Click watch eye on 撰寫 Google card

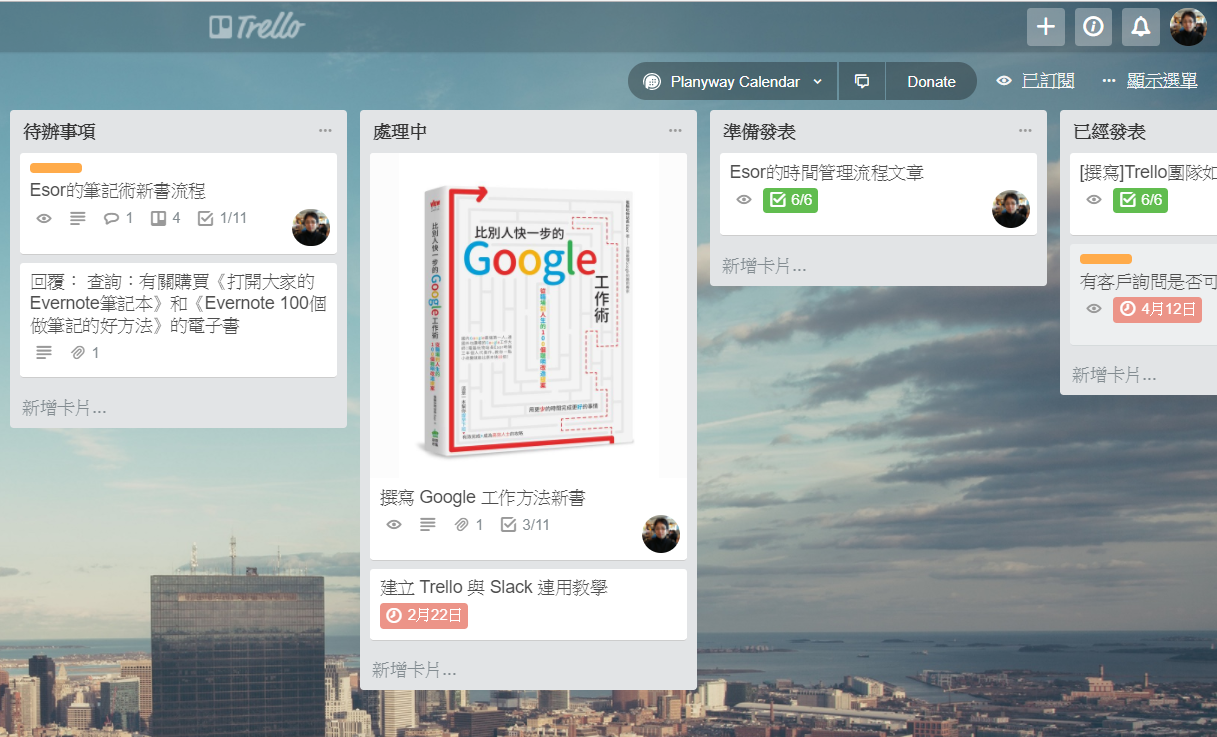pyautogui.click(x=394, y=525)
